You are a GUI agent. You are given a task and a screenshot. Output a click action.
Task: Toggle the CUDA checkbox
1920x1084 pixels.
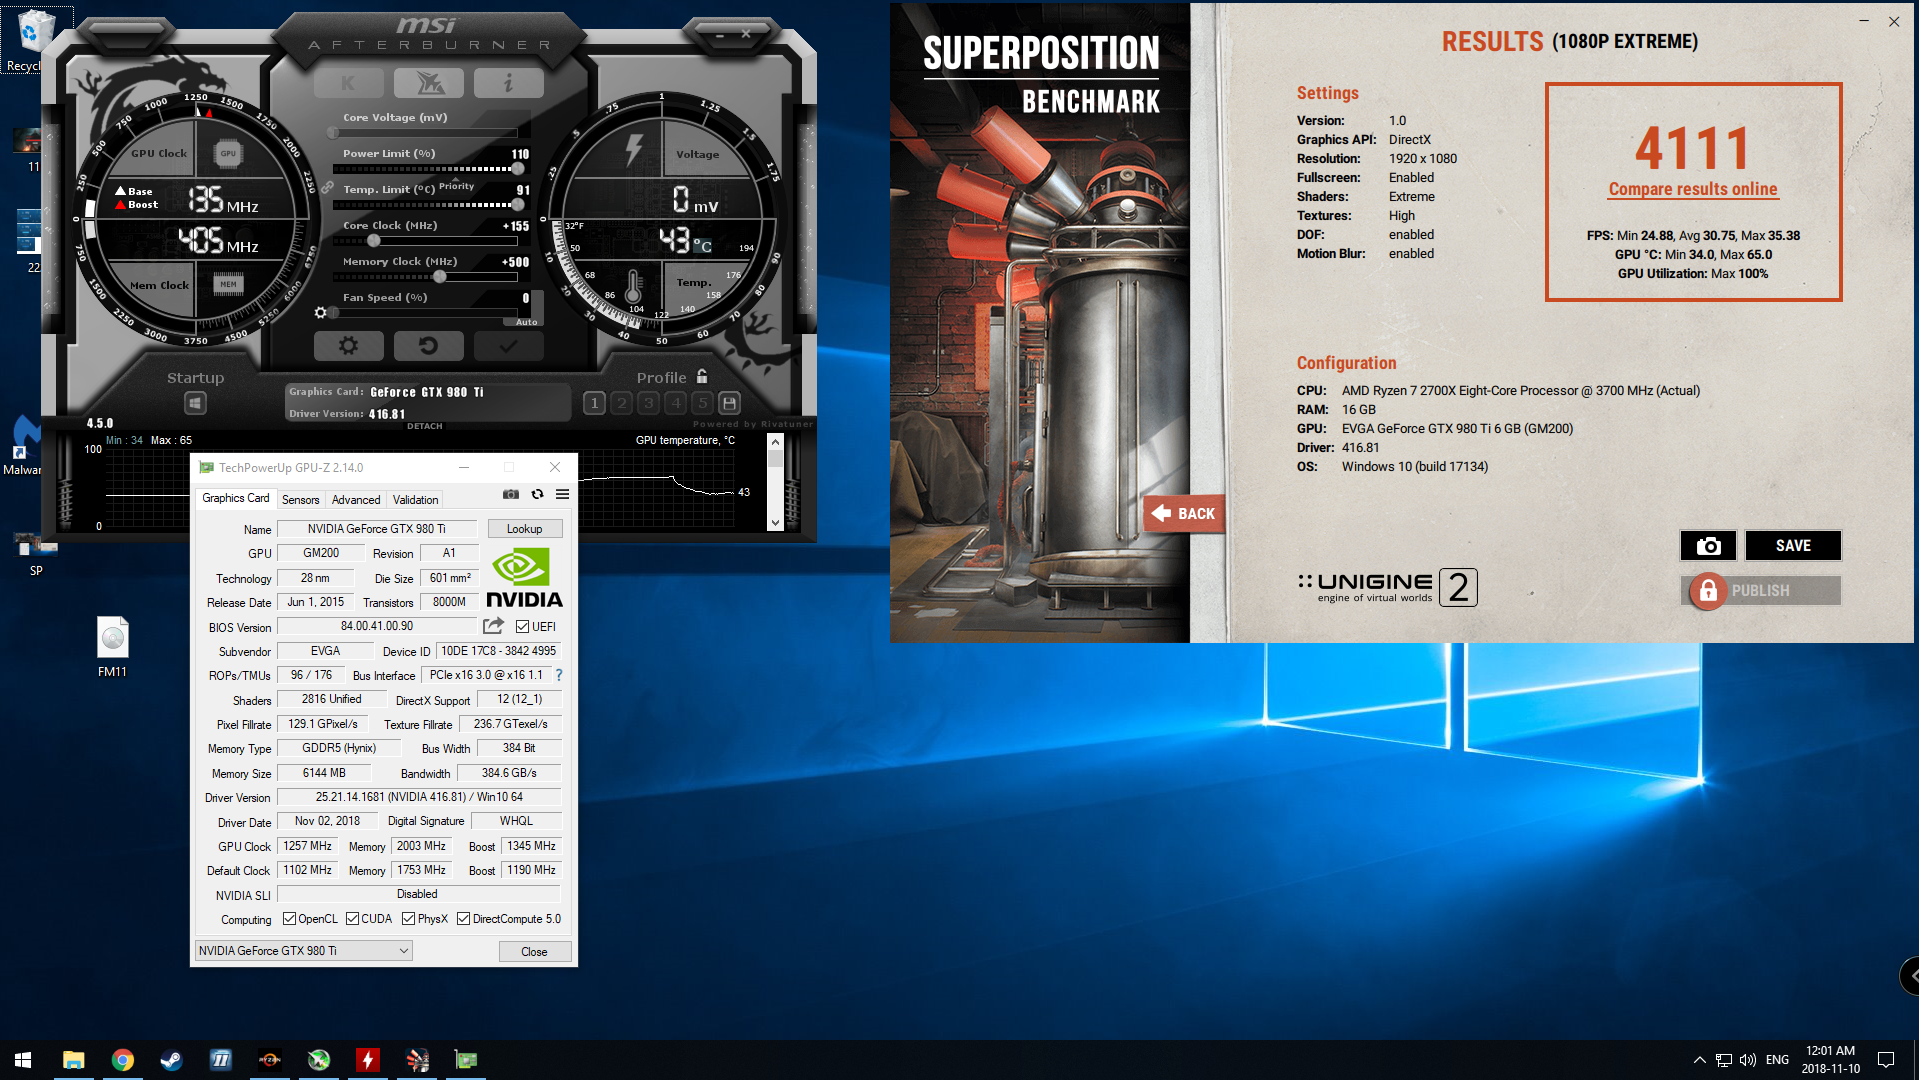(x=352, y=920)
